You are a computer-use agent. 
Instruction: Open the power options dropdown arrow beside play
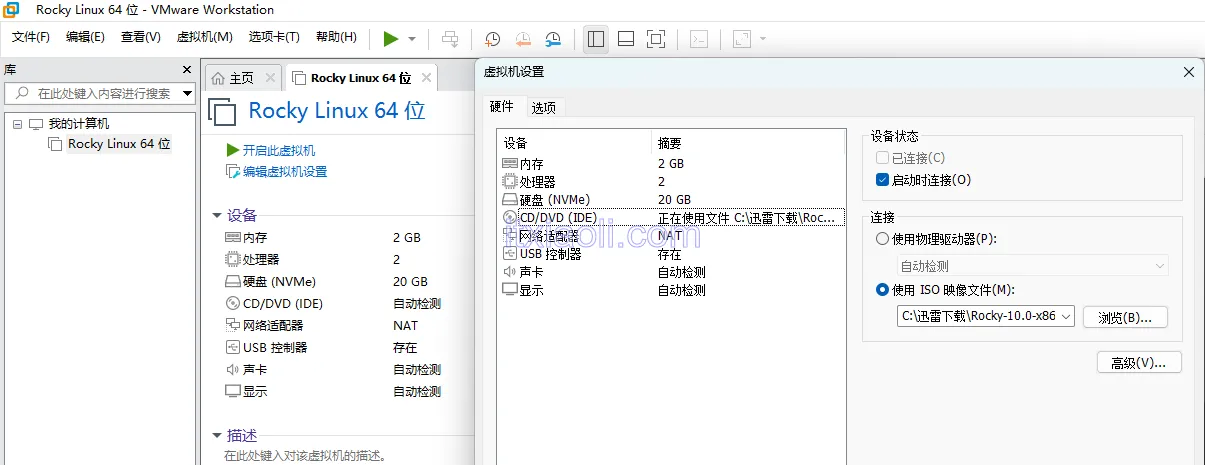click(412, 39)
